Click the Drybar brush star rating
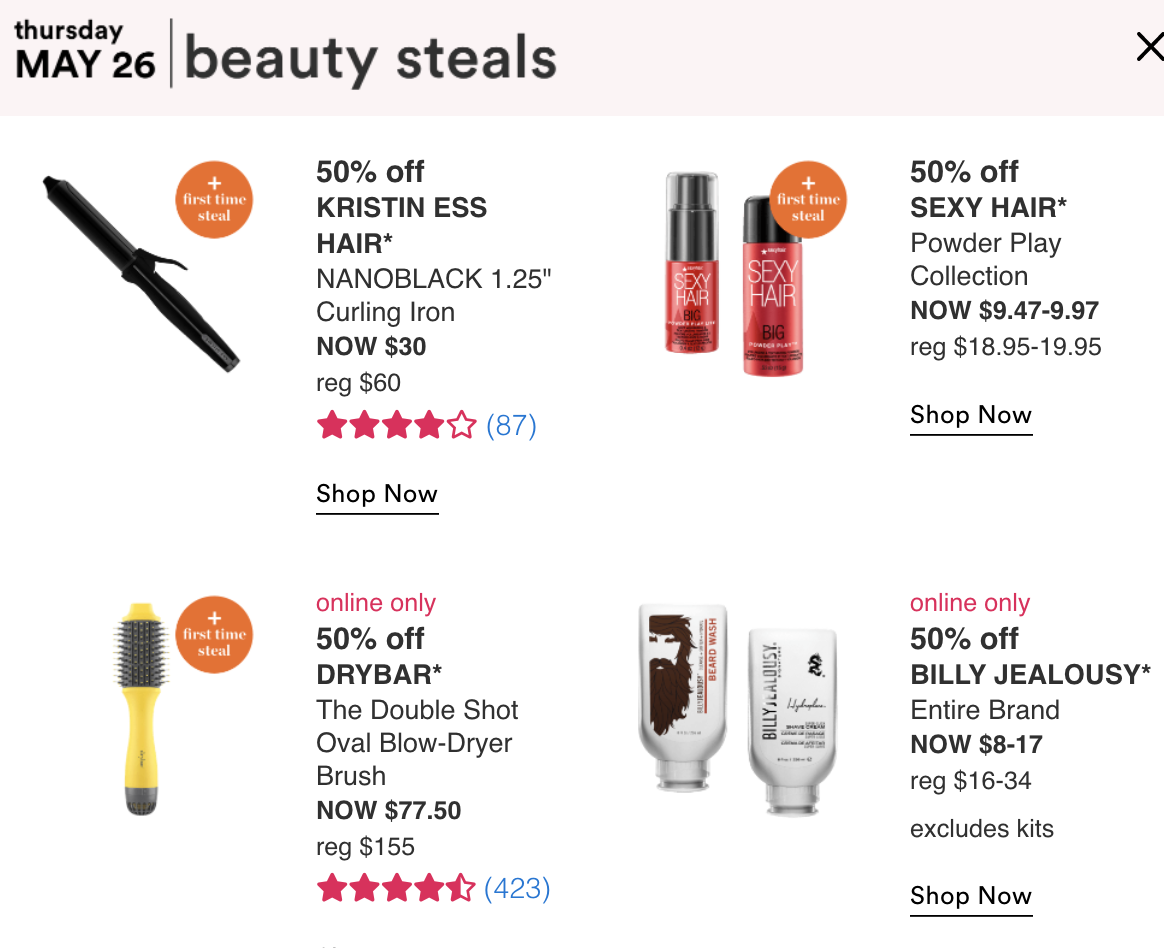This screenshot has height=948, width=1164. (x=396, y=888)
